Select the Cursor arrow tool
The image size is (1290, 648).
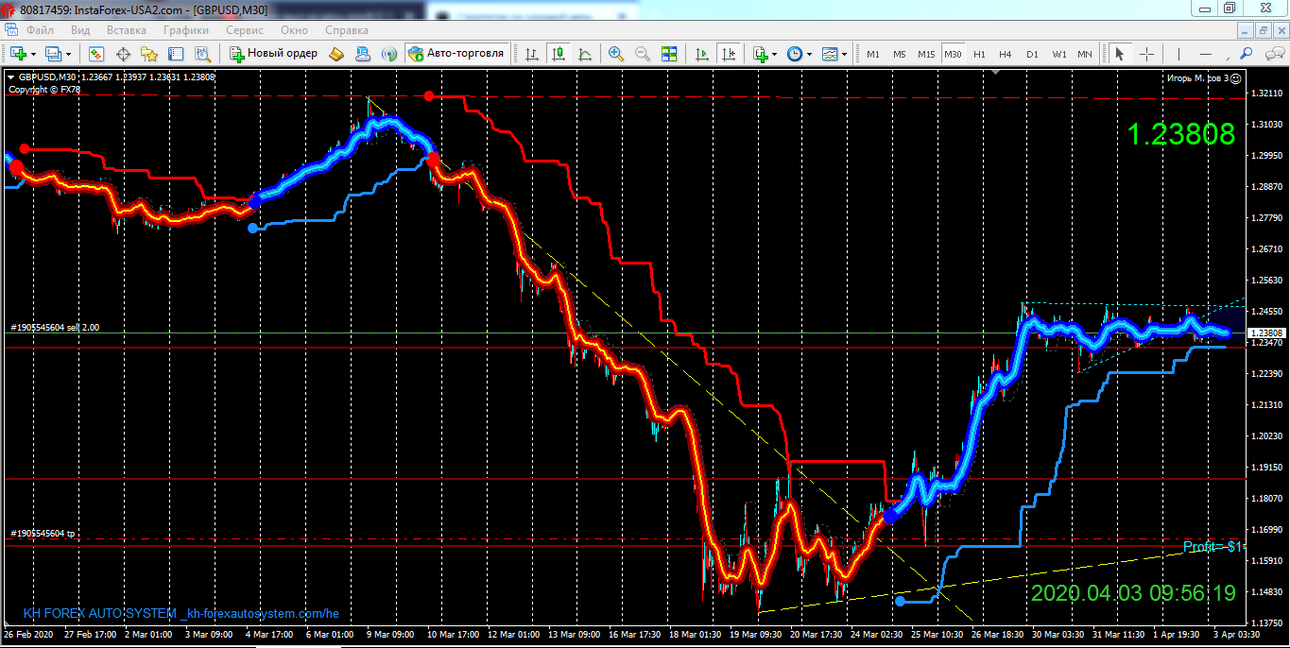pos(1119,54)
